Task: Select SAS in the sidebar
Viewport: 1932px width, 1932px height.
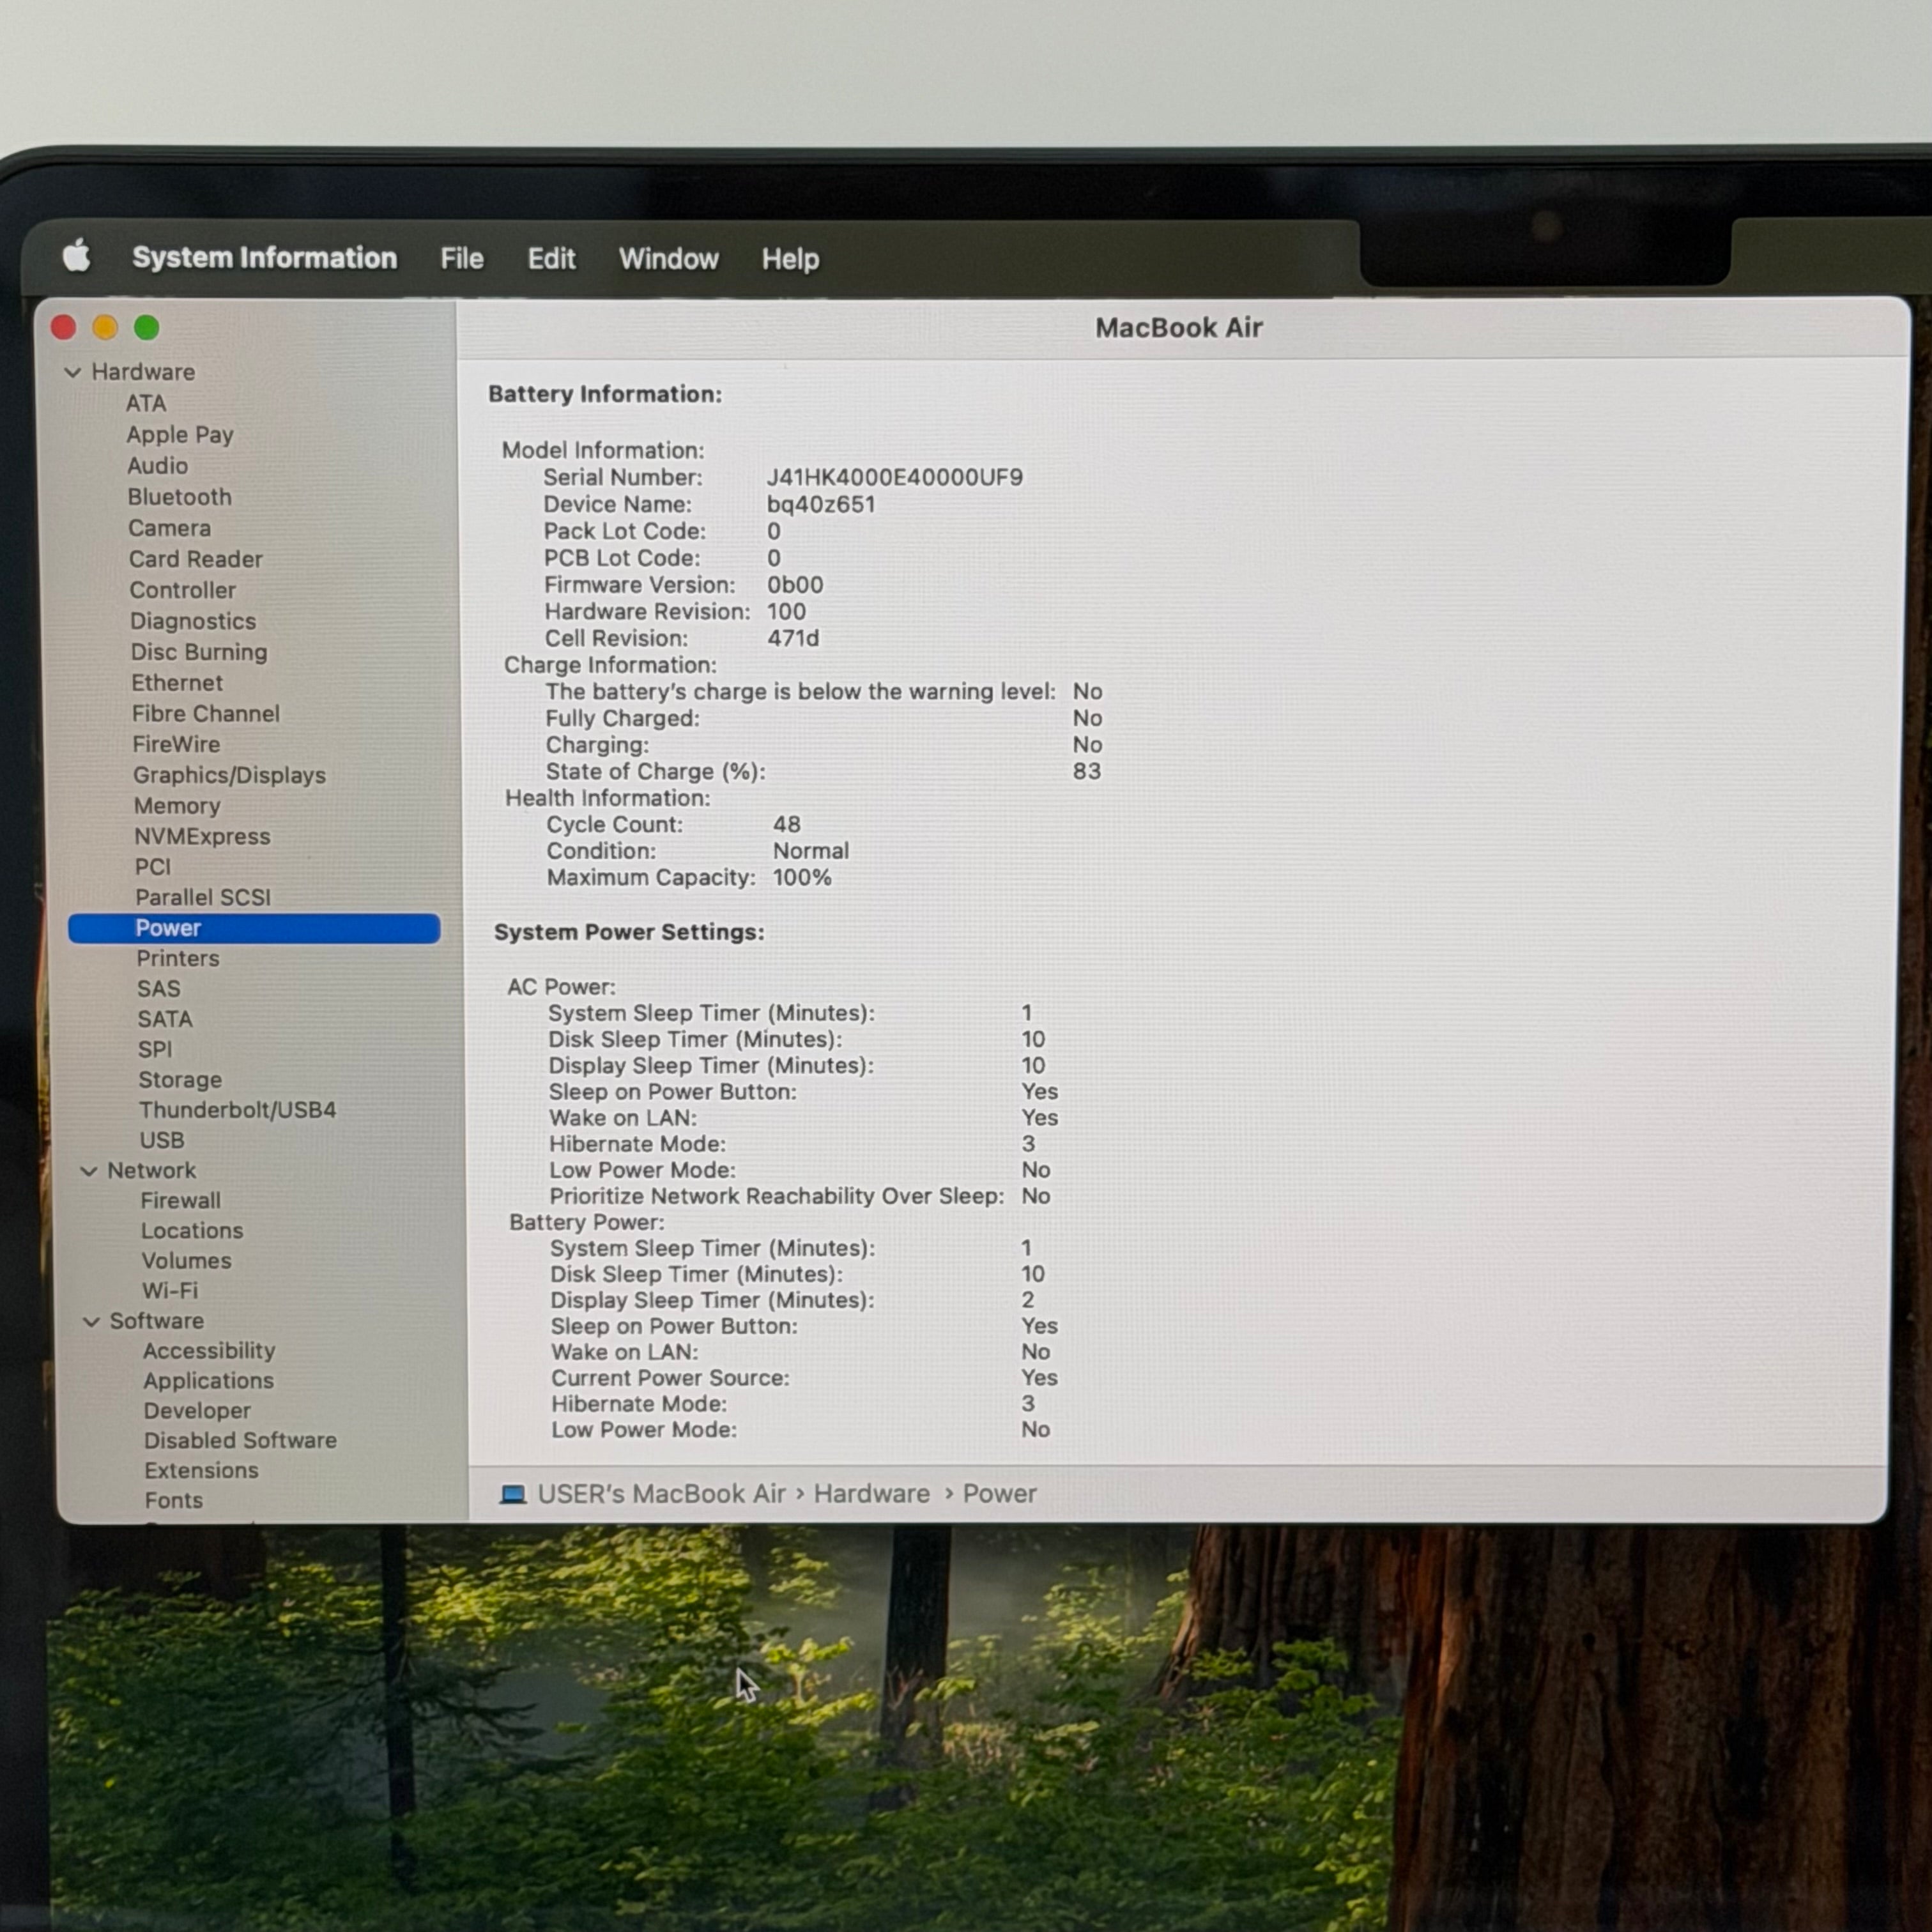Action: (159, 989)
